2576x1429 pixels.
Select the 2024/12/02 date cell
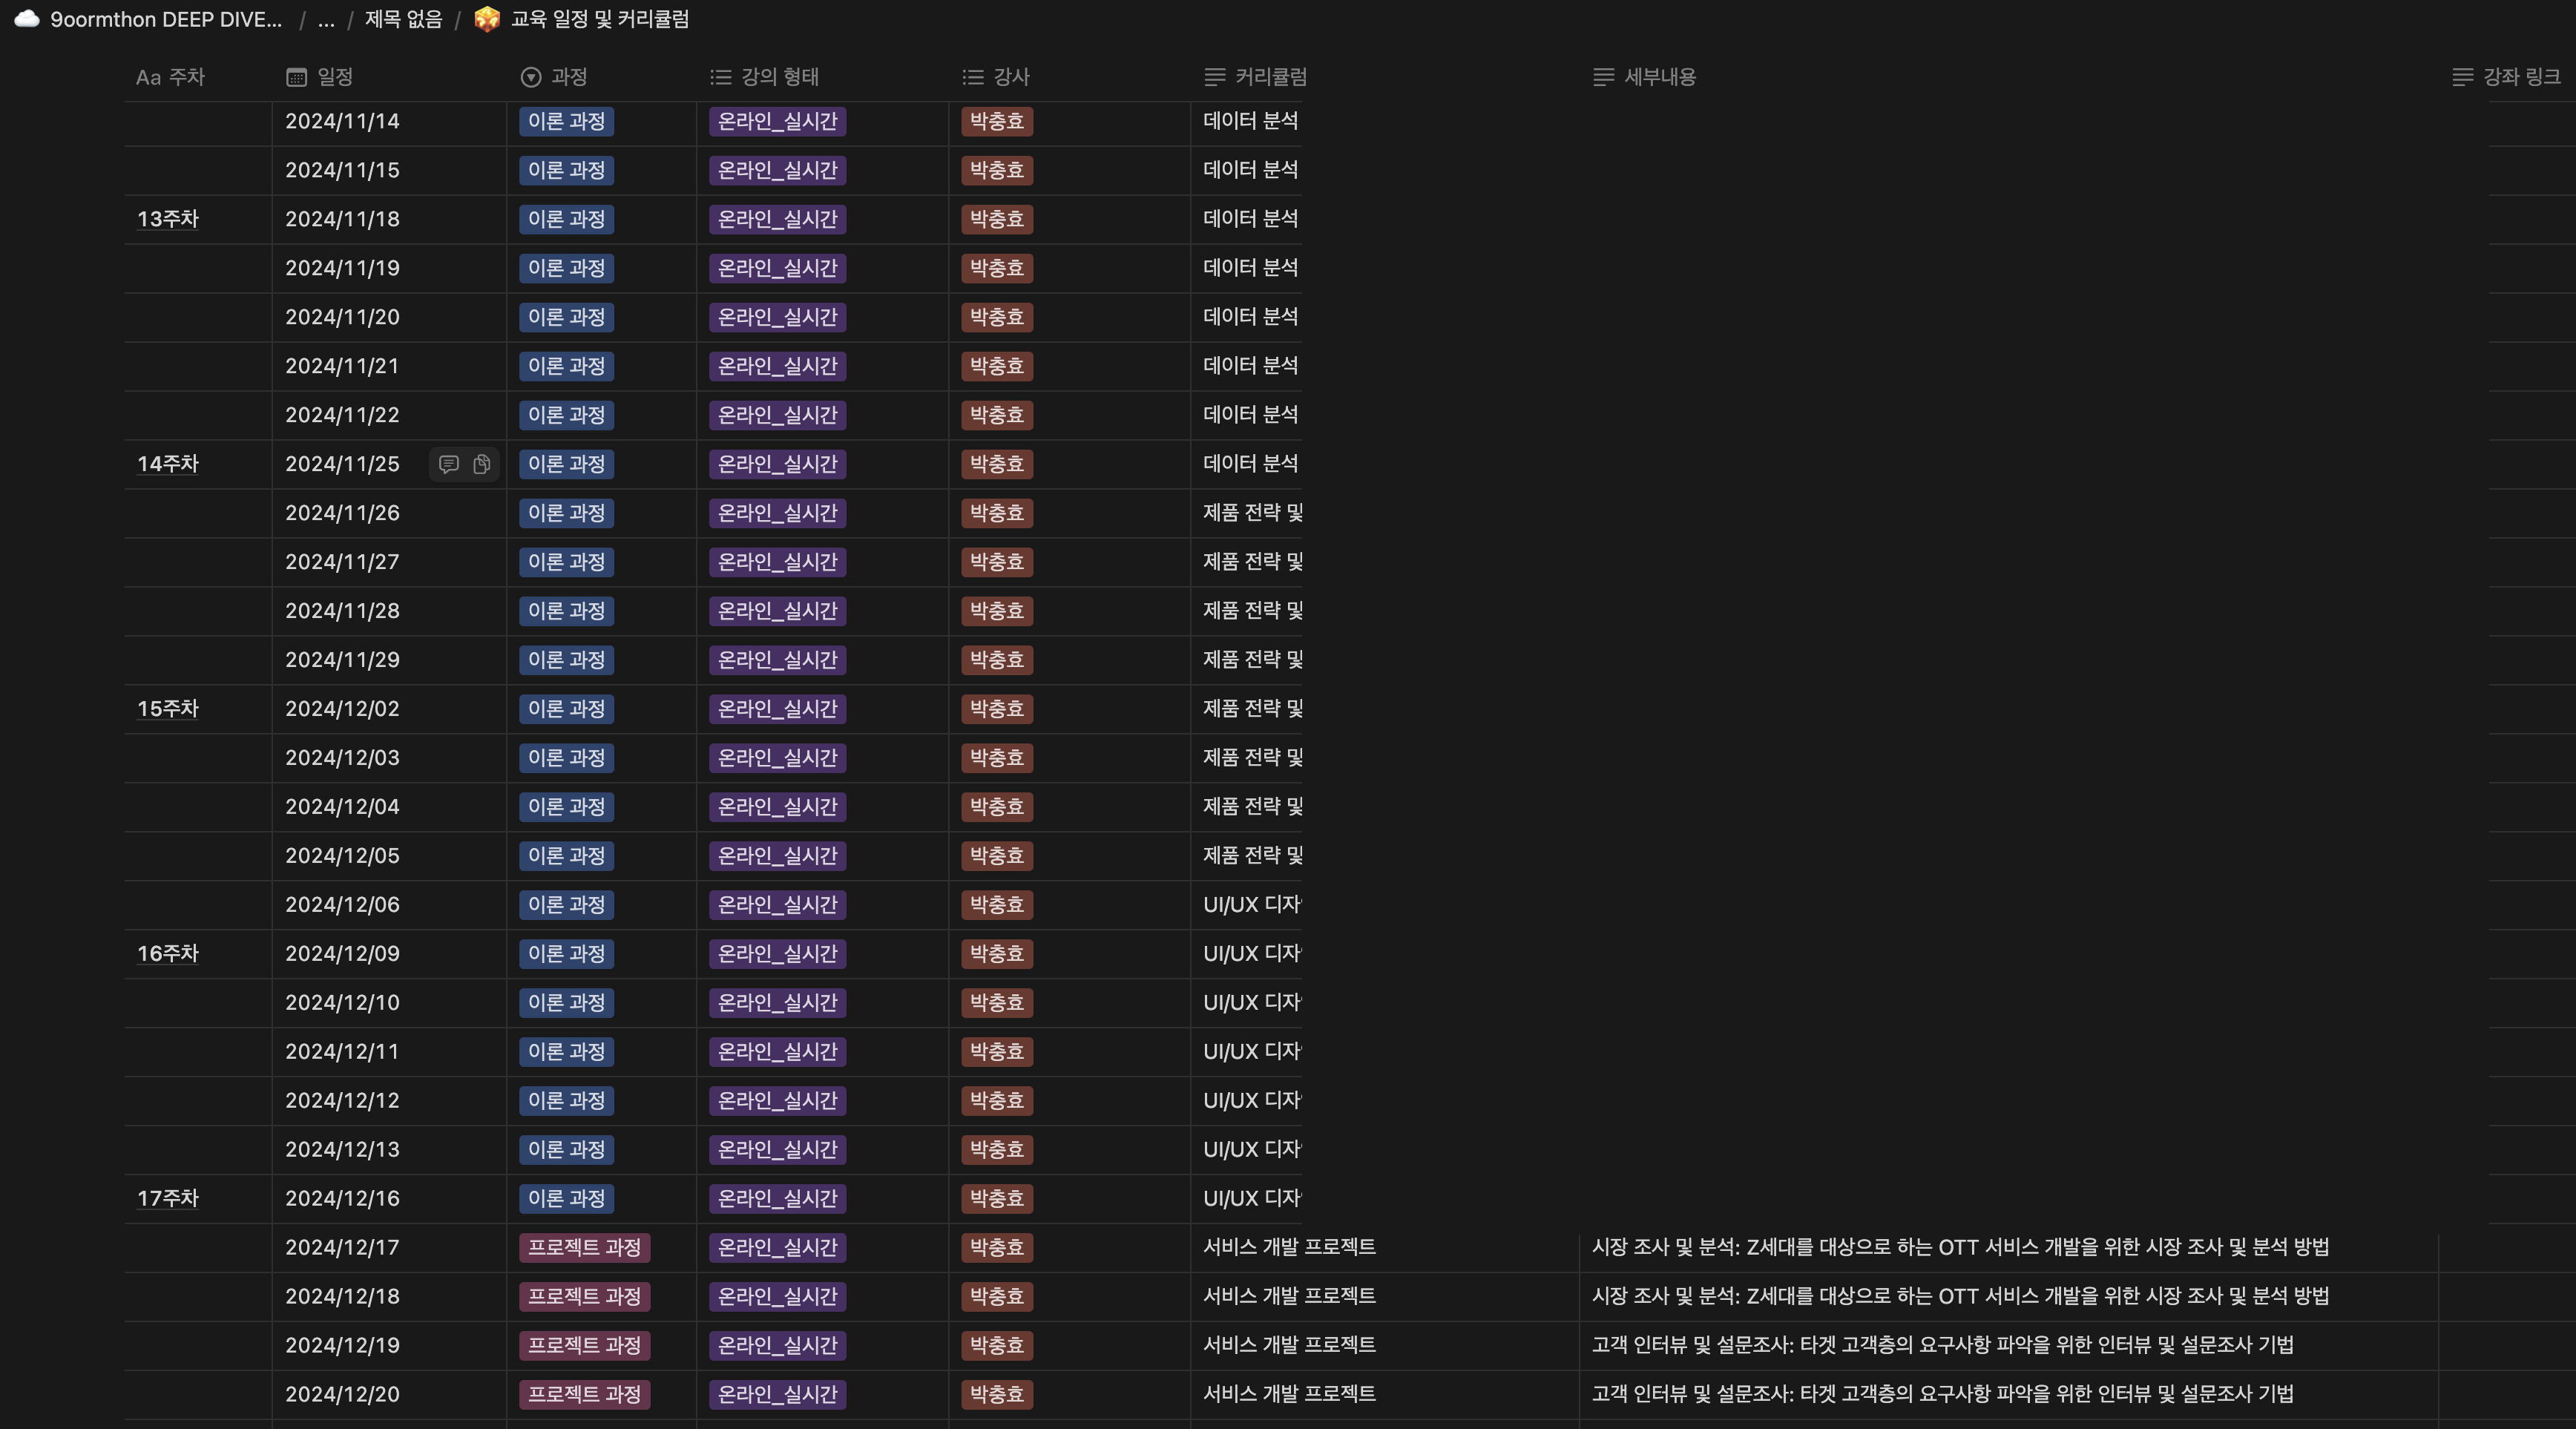389,709
